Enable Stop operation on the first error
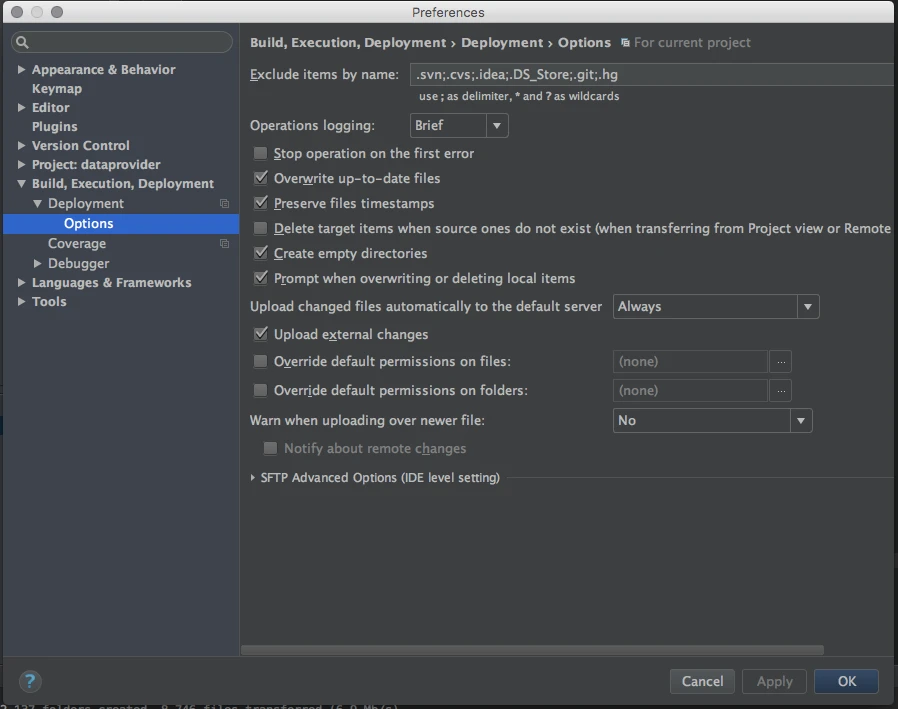Viewport: 898px width, 709px height. click(x=261, y=153)
